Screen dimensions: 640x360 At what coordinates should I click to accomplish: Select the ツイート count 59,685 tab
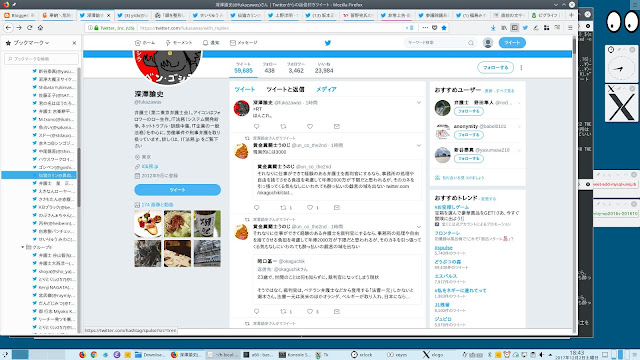coord(243,68)
